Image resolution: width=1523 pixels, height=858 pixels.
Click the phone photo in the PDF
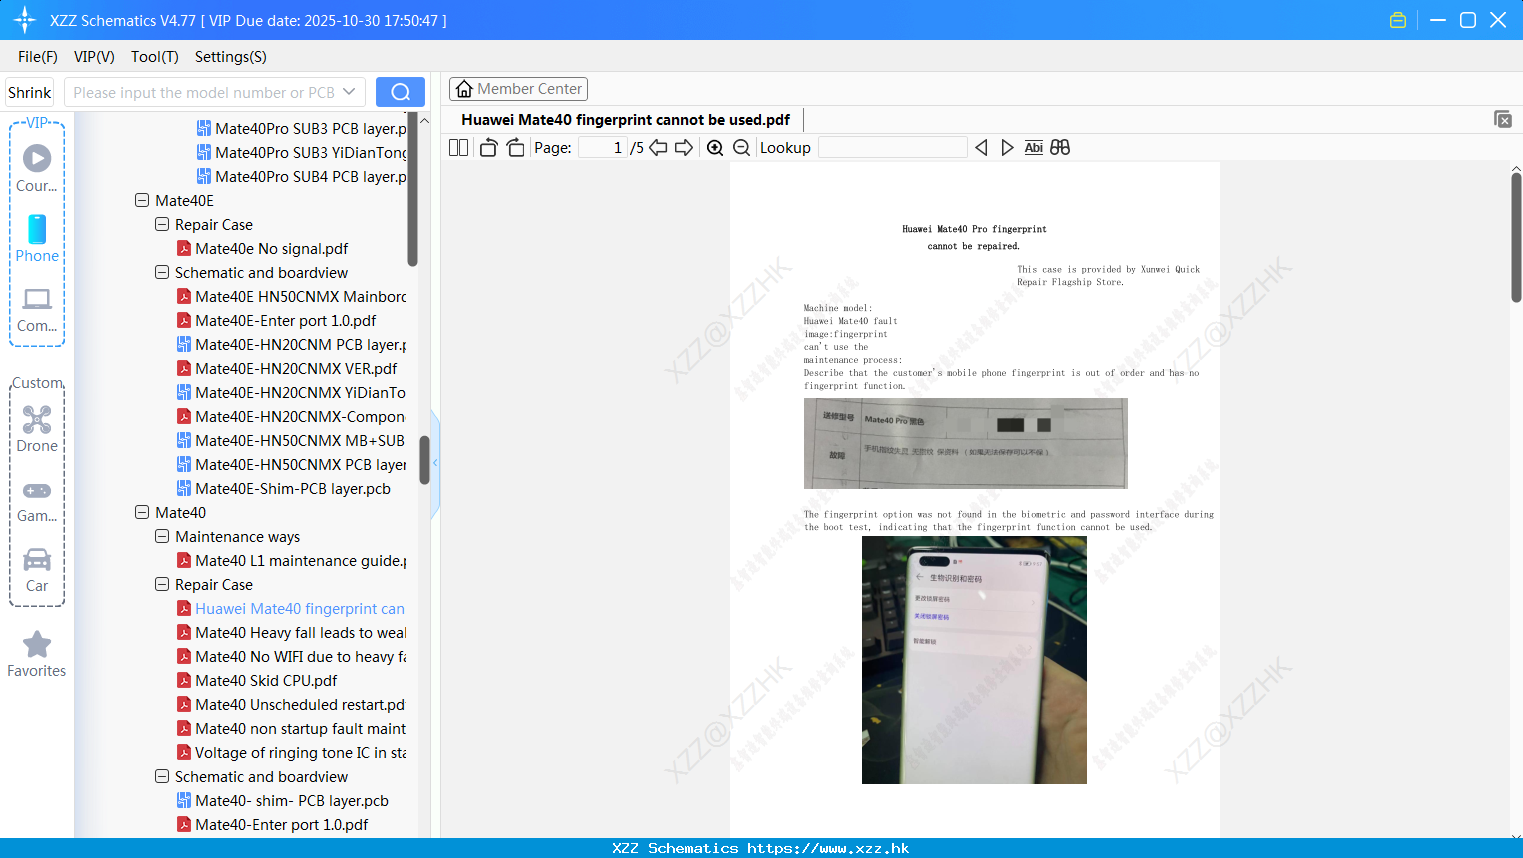[x=974, y=660]
